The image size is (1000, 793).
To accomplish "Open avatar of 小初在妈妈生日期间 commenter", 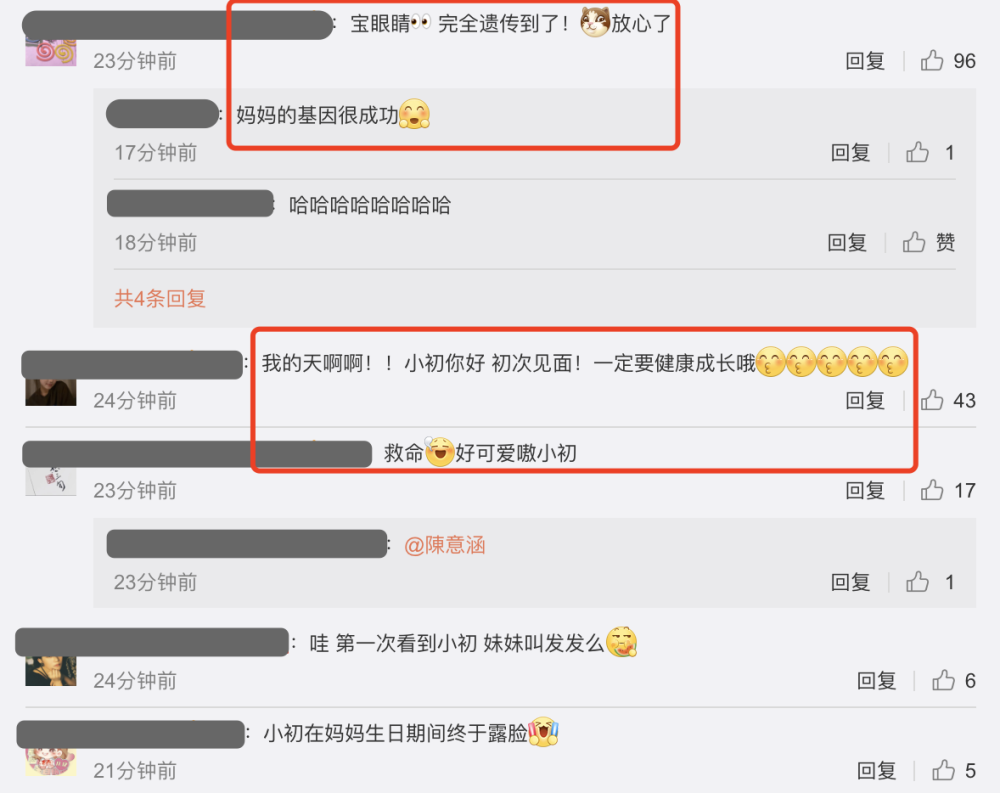I will [x=51, y=762].
